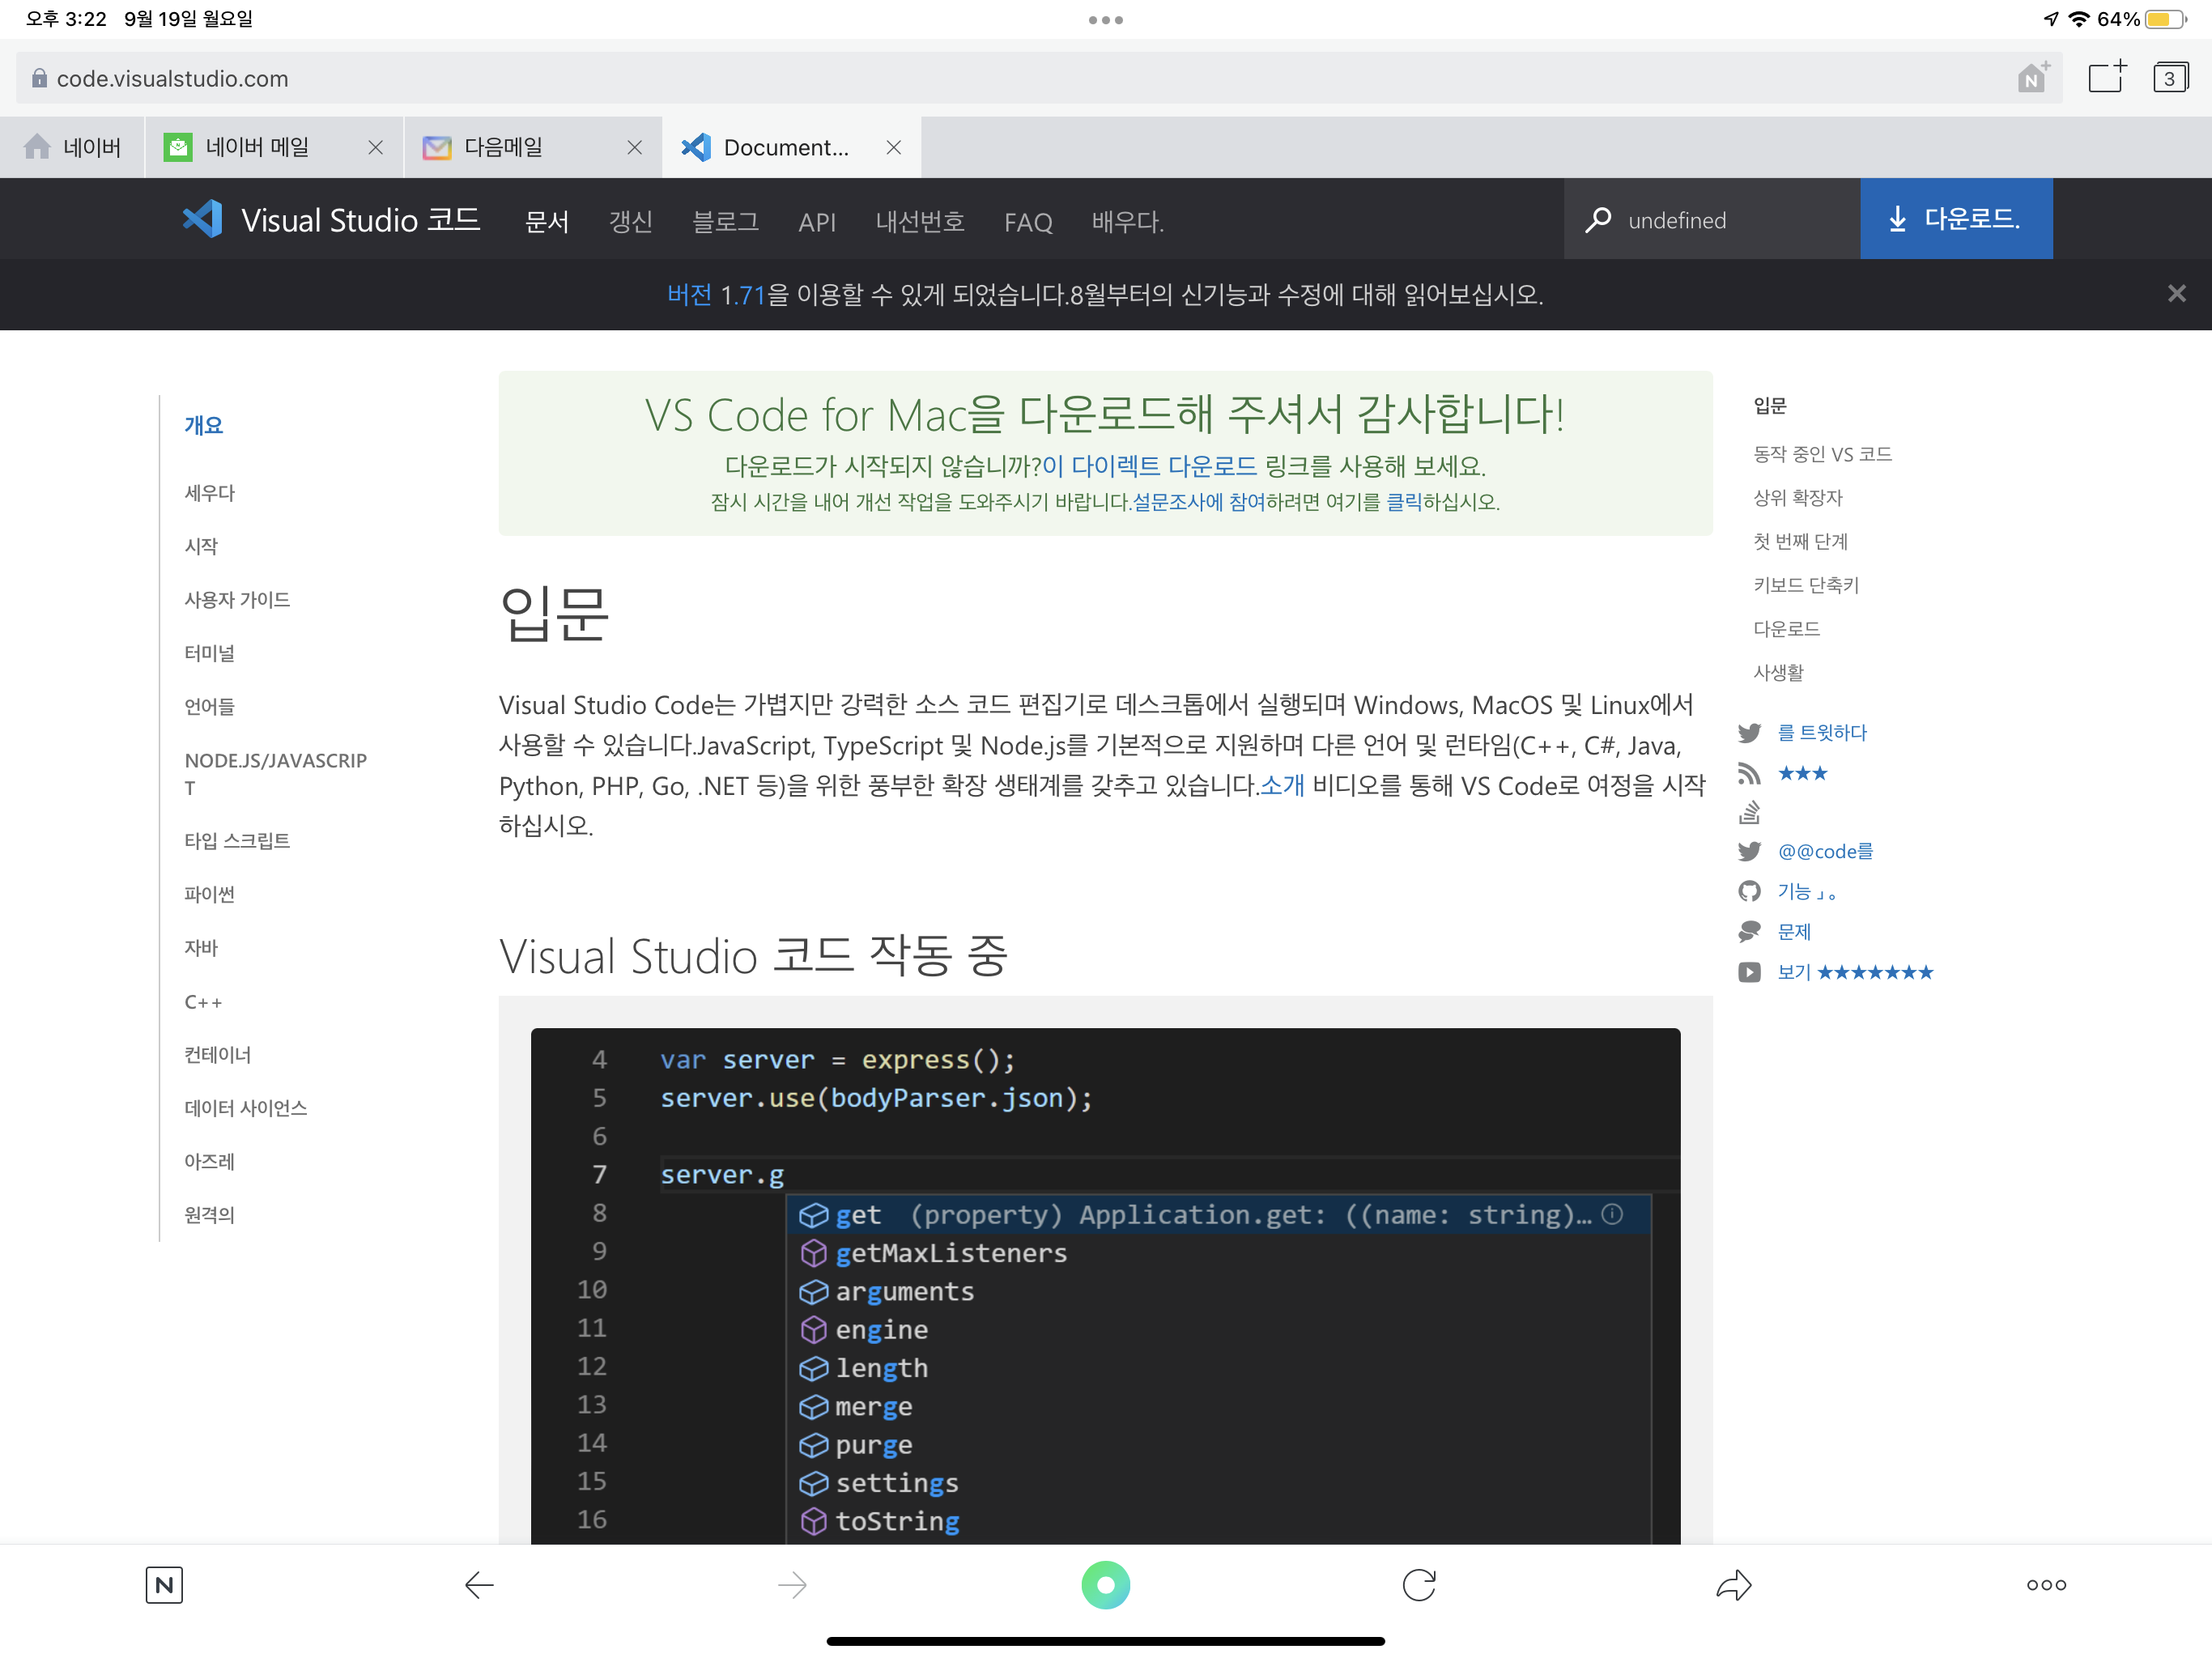The width and height of the screenshot is (2212, 1658).
Task: Open the 내선번호 nav item
Action: [x=920, y=221]
